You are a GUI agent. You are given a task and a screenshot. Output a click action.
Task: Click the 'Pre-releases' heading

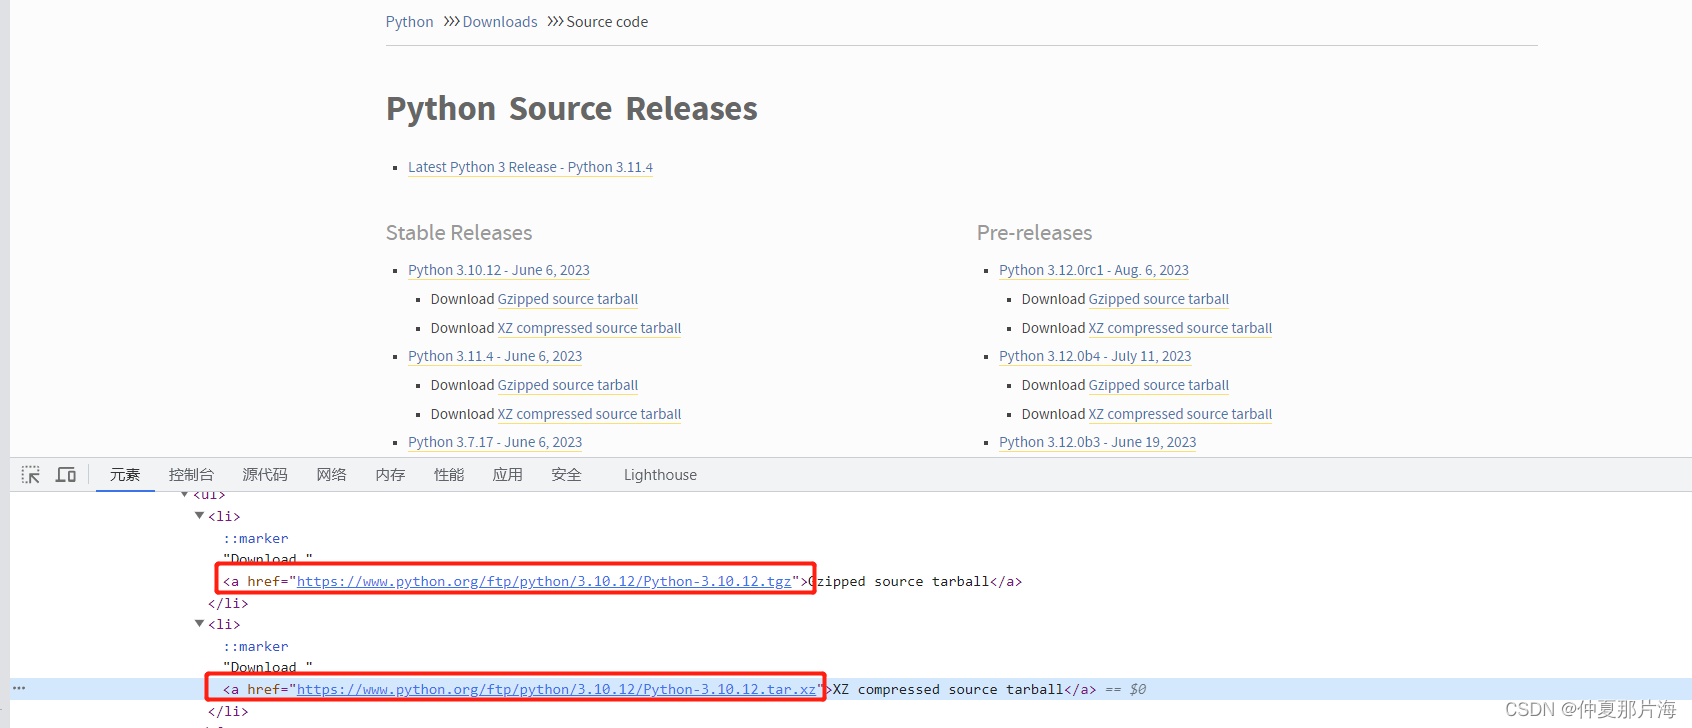point(1035,233)
